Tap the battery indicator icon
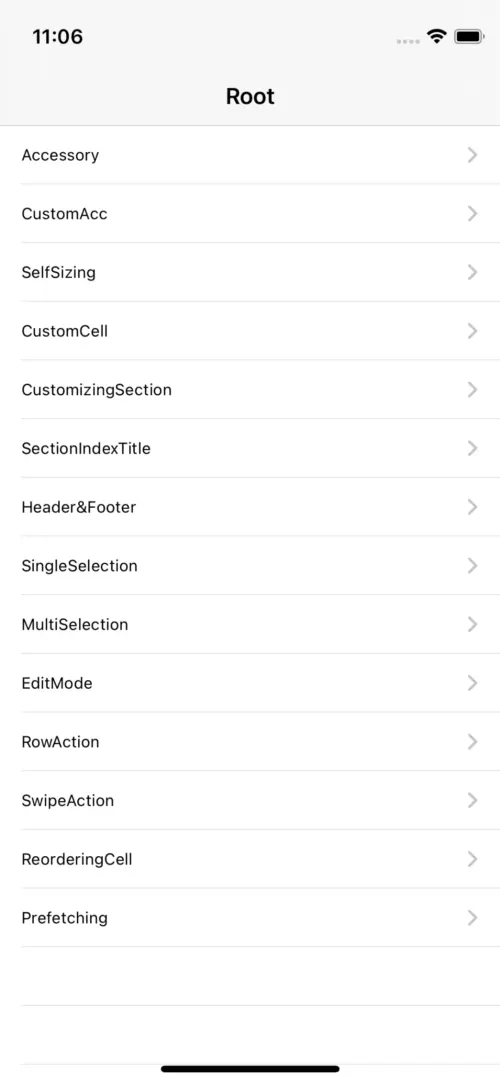The height and width of the screenshot is (1083, 500). tap(469, 36)
